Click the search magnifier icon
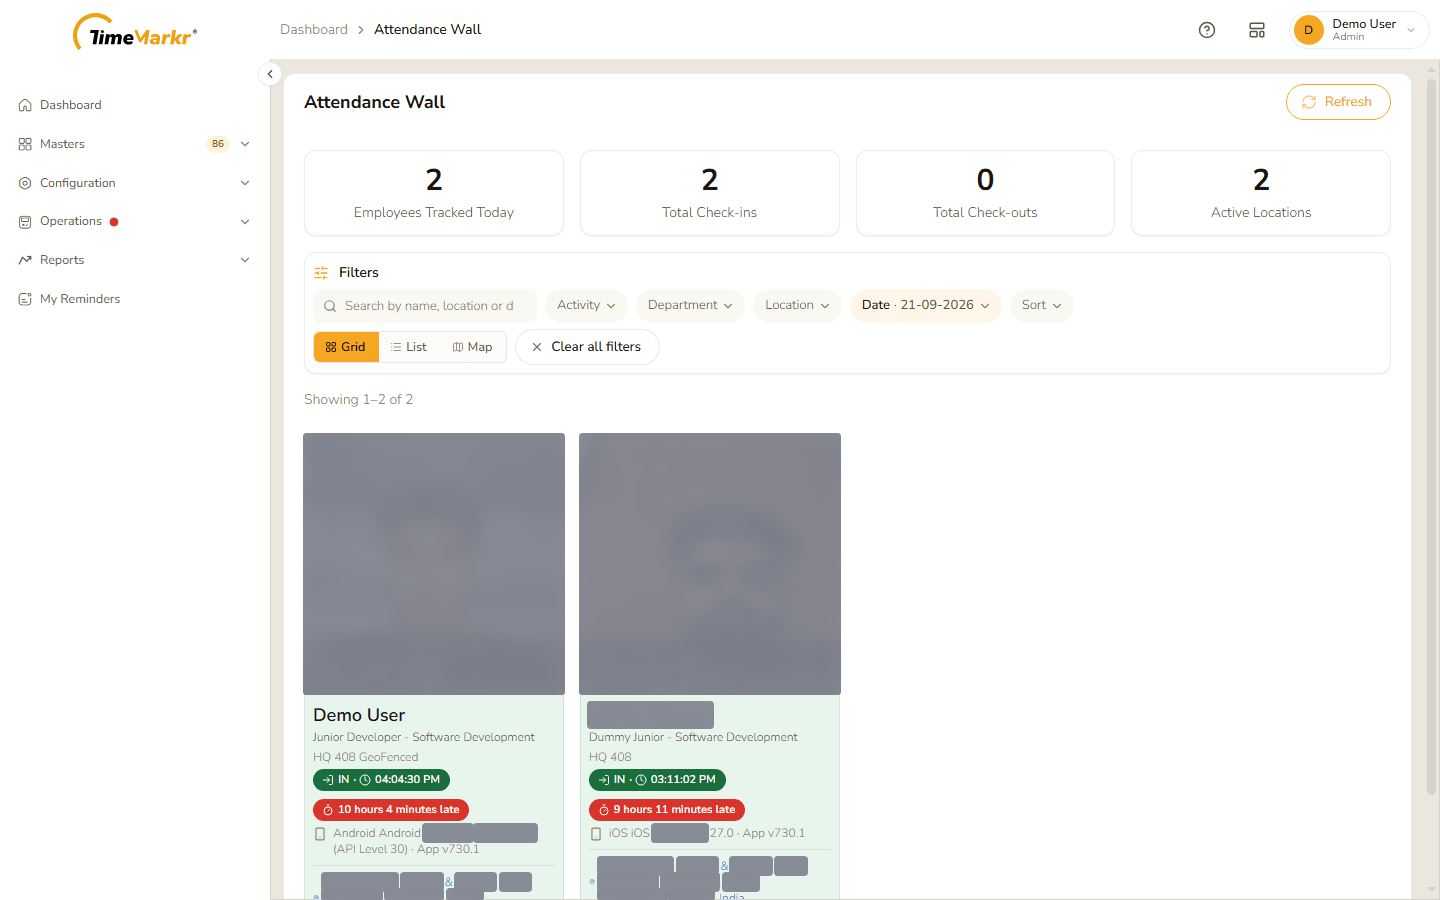 point(330,306)
